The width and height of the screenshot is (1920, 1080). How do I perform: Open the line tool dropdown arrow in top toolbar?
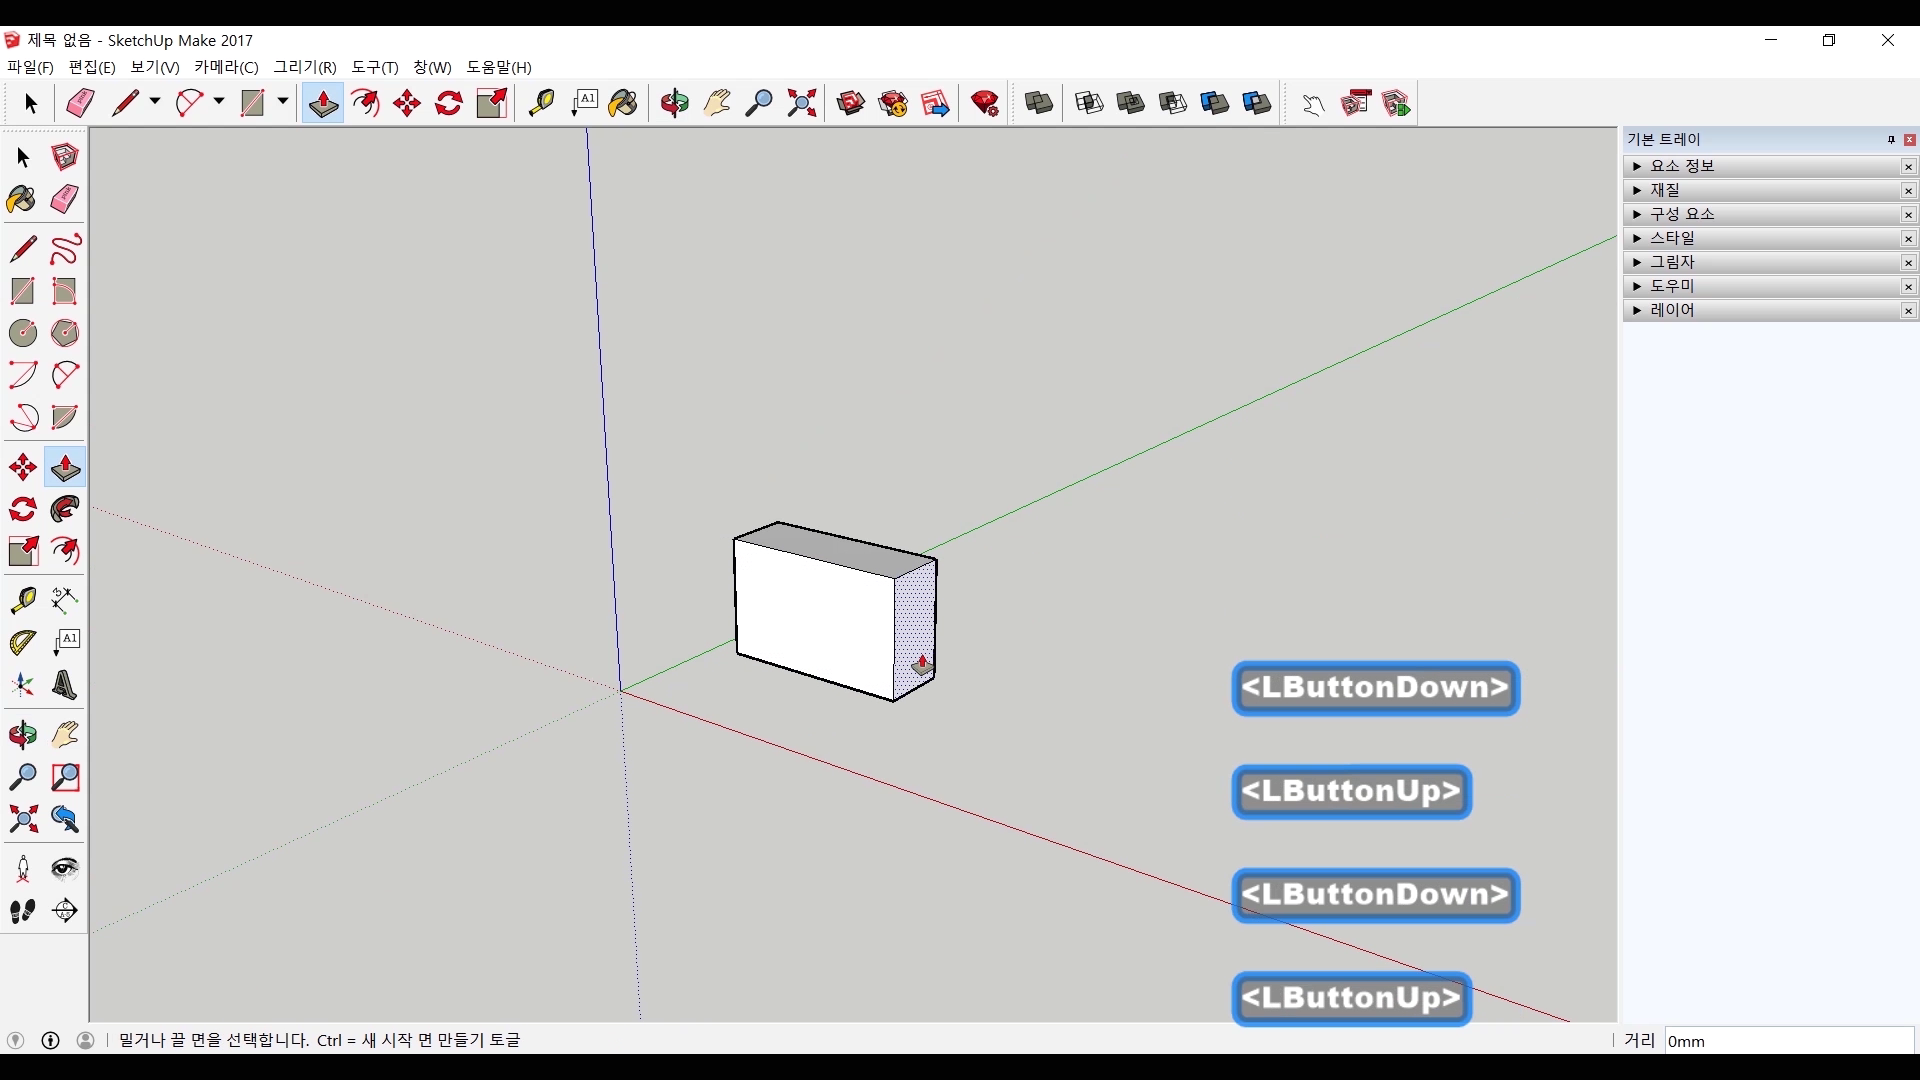click(x=155, y=102)
